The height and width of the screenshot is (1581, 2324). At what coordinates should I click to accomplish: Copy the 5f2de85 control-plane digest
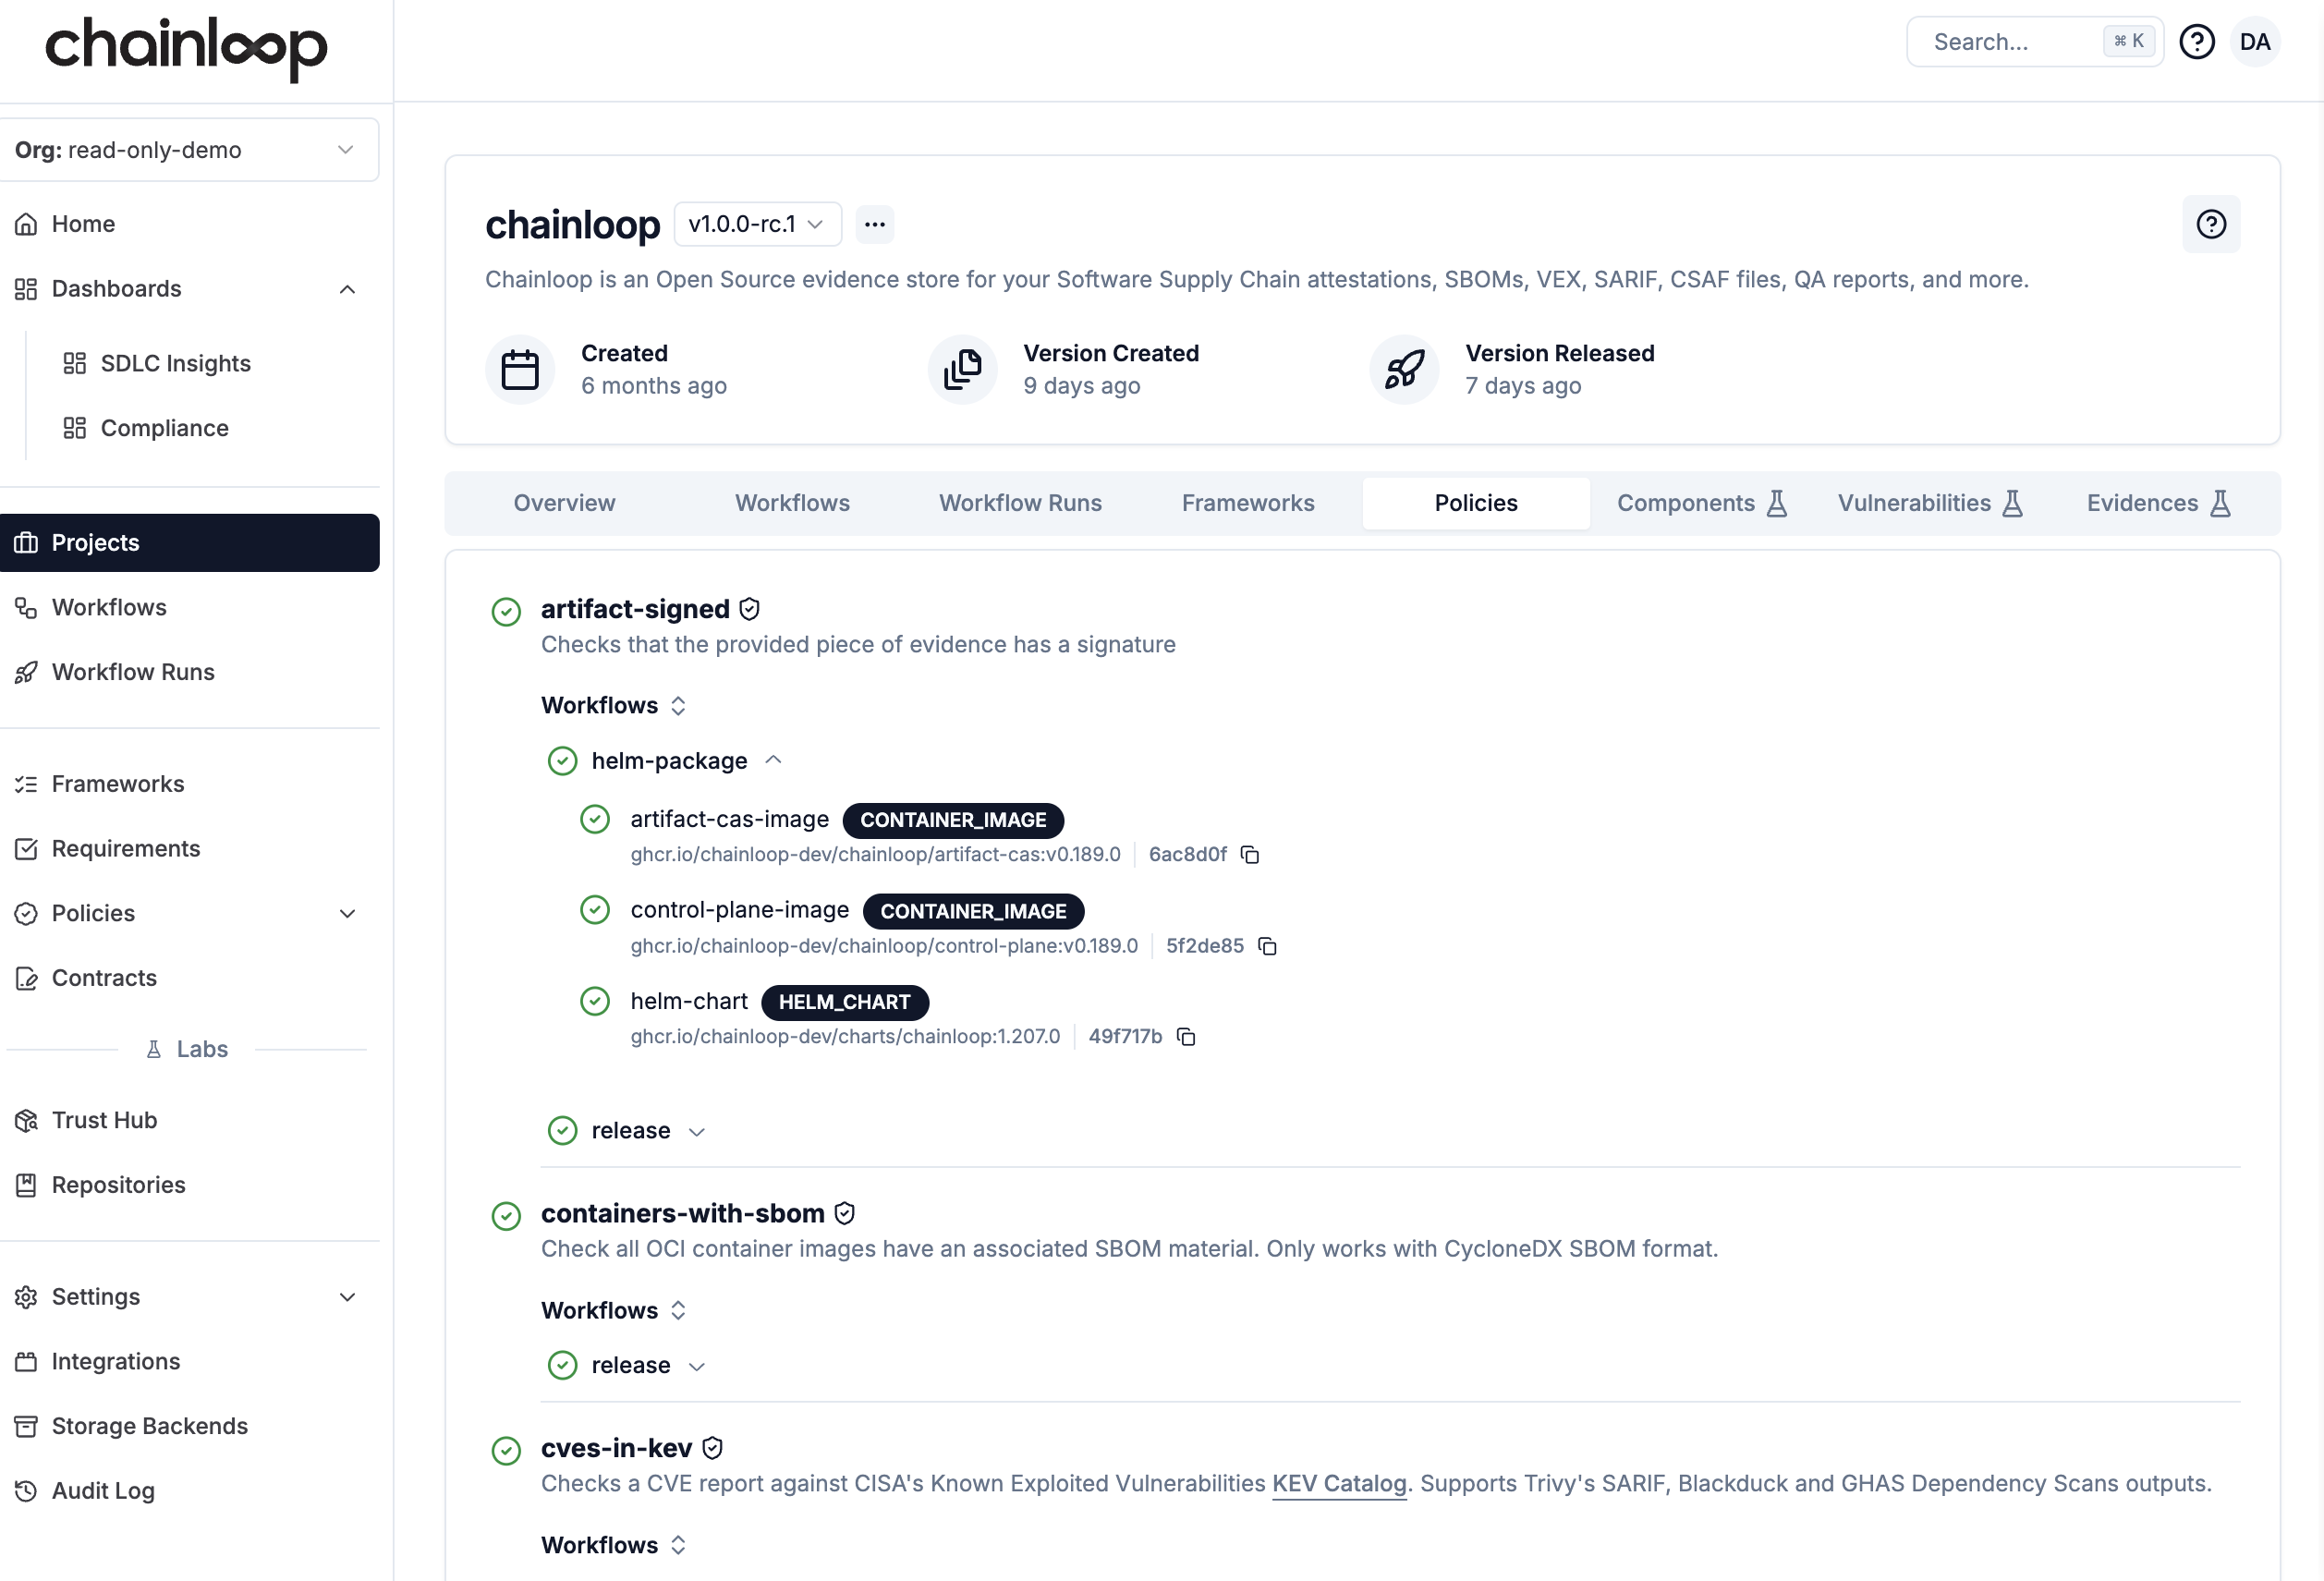(1267, 946)
